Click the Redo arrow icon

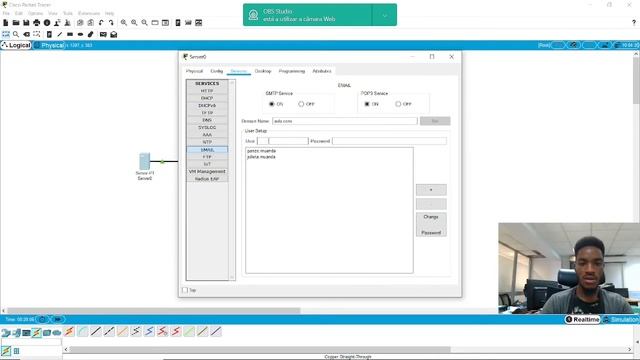coord(111,23)
